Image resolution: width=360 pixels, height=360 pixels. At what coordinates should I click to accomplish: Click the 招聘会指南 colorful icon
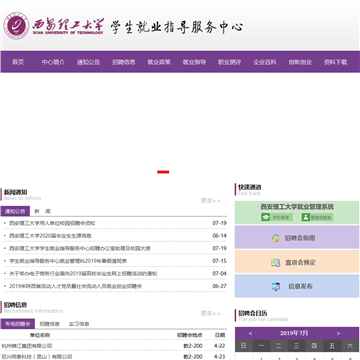pyautogui.click(x=276, y=238)
